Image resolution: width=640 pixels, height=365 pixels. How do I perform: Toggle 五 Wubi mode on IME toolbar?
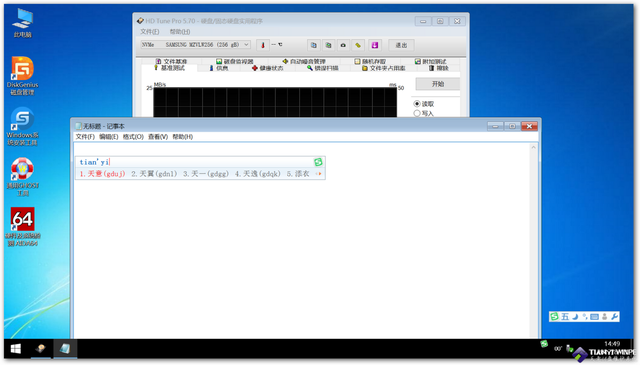click(565, 316)
